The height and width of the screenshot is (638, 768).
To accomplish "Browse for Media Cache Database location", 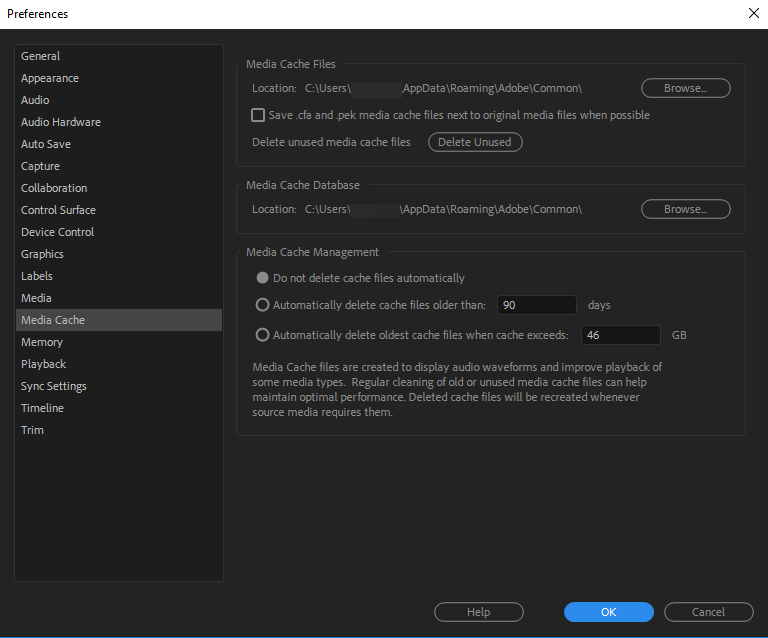I will click(x=686, y=209).
